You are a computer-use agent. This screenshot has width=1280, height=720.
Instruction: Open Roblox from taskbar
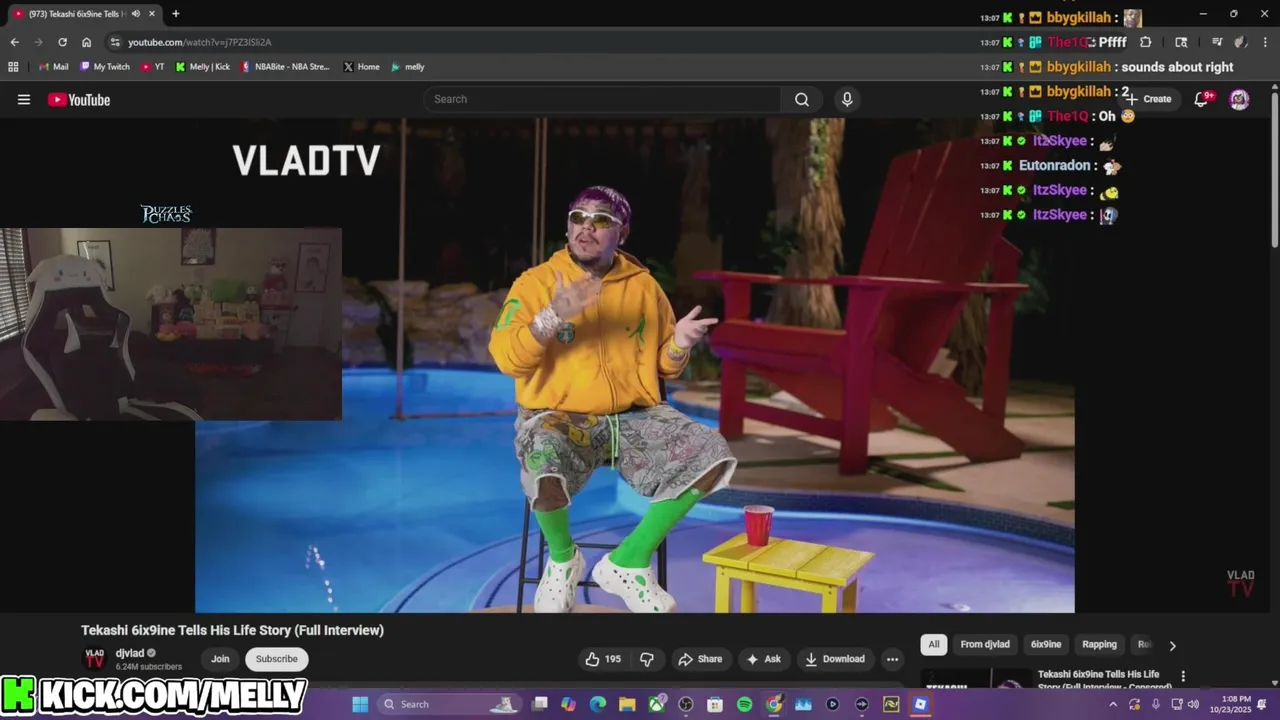point(920,704)
